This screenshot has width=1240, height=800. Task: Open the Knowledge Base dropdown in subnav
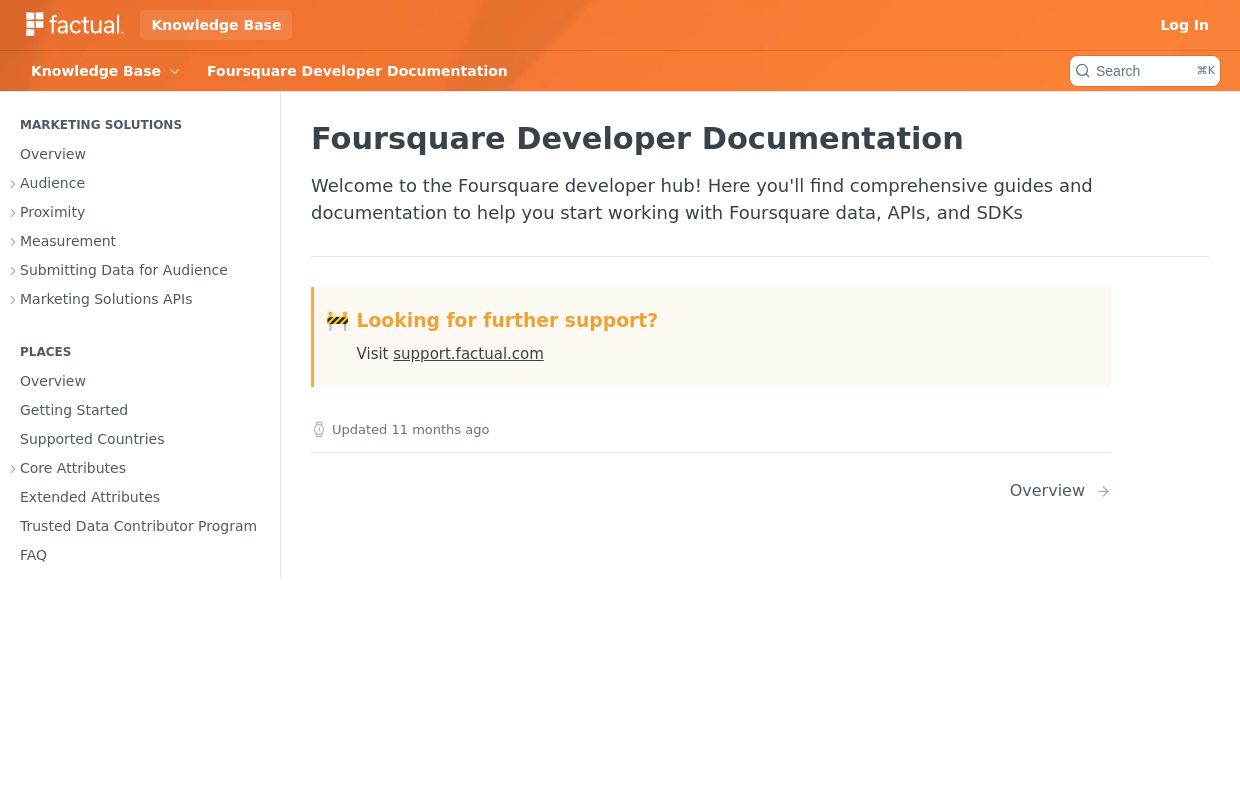click(x=105, y=71)
